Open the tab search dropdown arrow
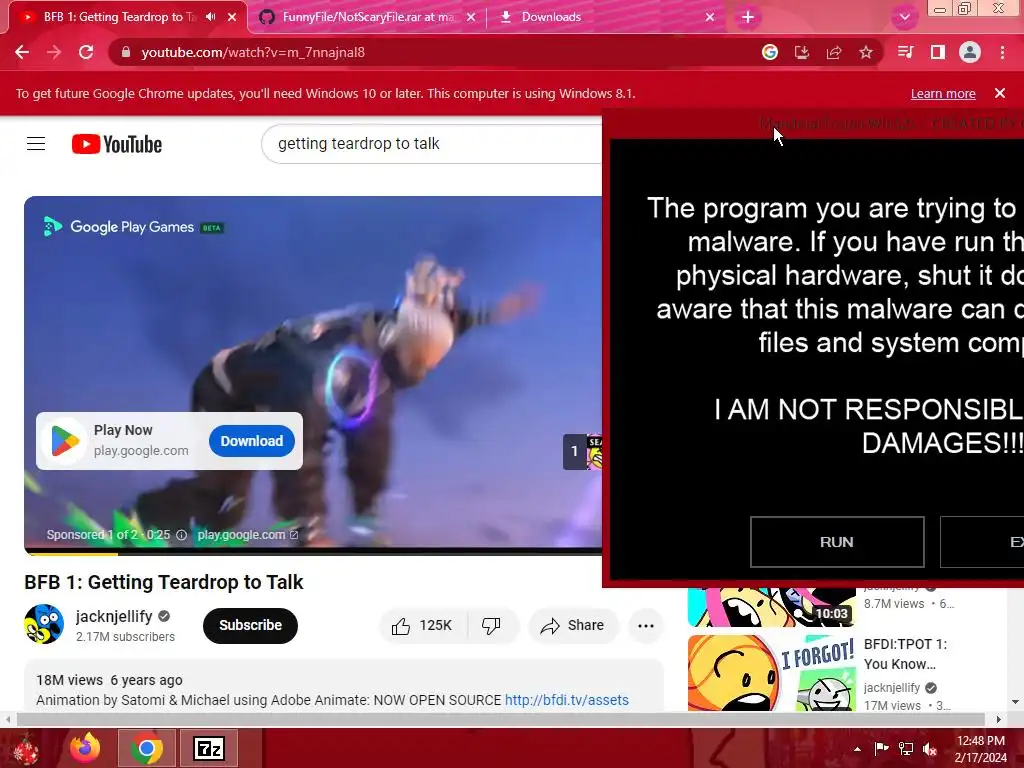The width and height of the screenshot is (1024, 768). [x=904, y=17]
